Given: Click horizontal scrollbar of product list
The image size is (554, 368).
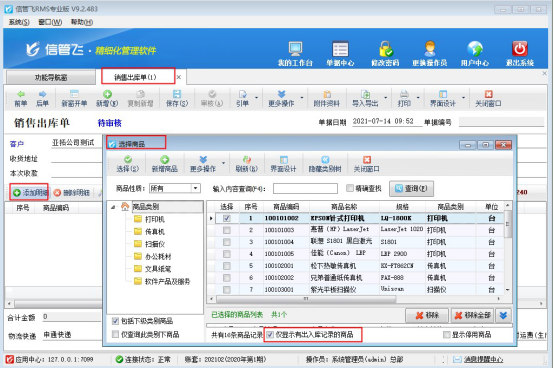Looking at the screenshot, I should click(x=306, y=299).
